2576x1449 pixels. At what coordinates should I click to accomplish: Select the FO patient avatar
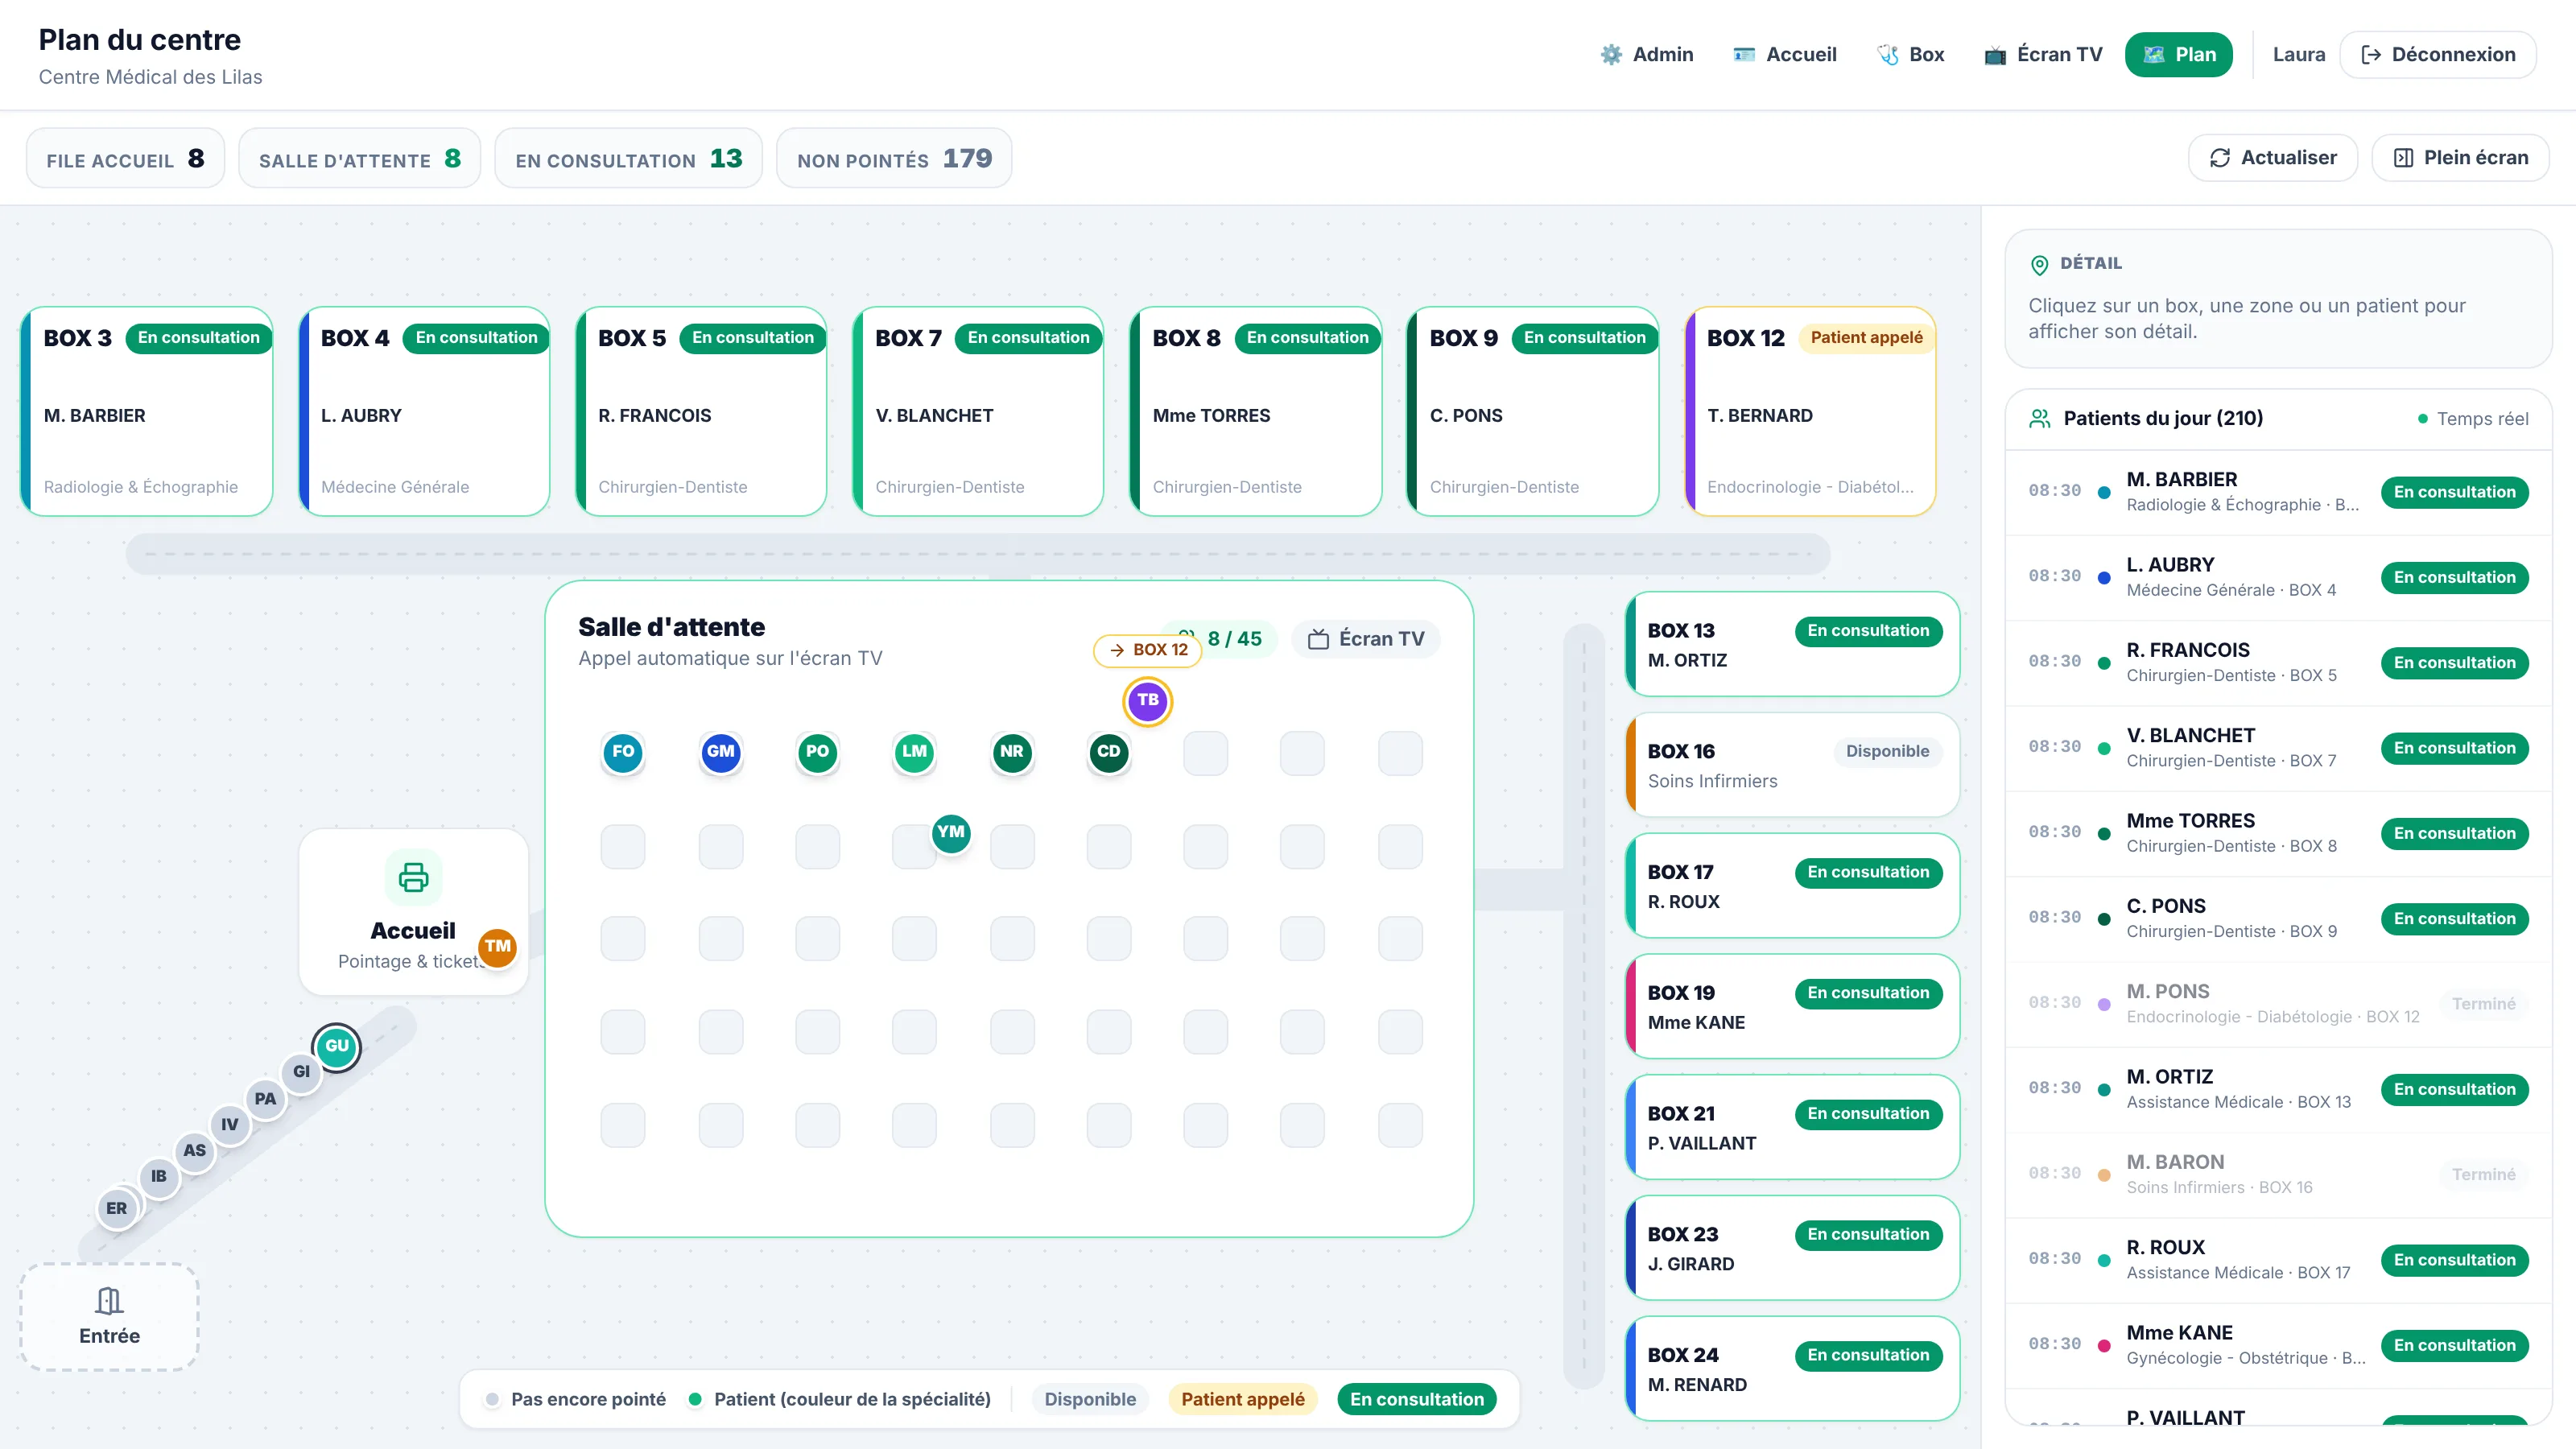click(623, 752)
